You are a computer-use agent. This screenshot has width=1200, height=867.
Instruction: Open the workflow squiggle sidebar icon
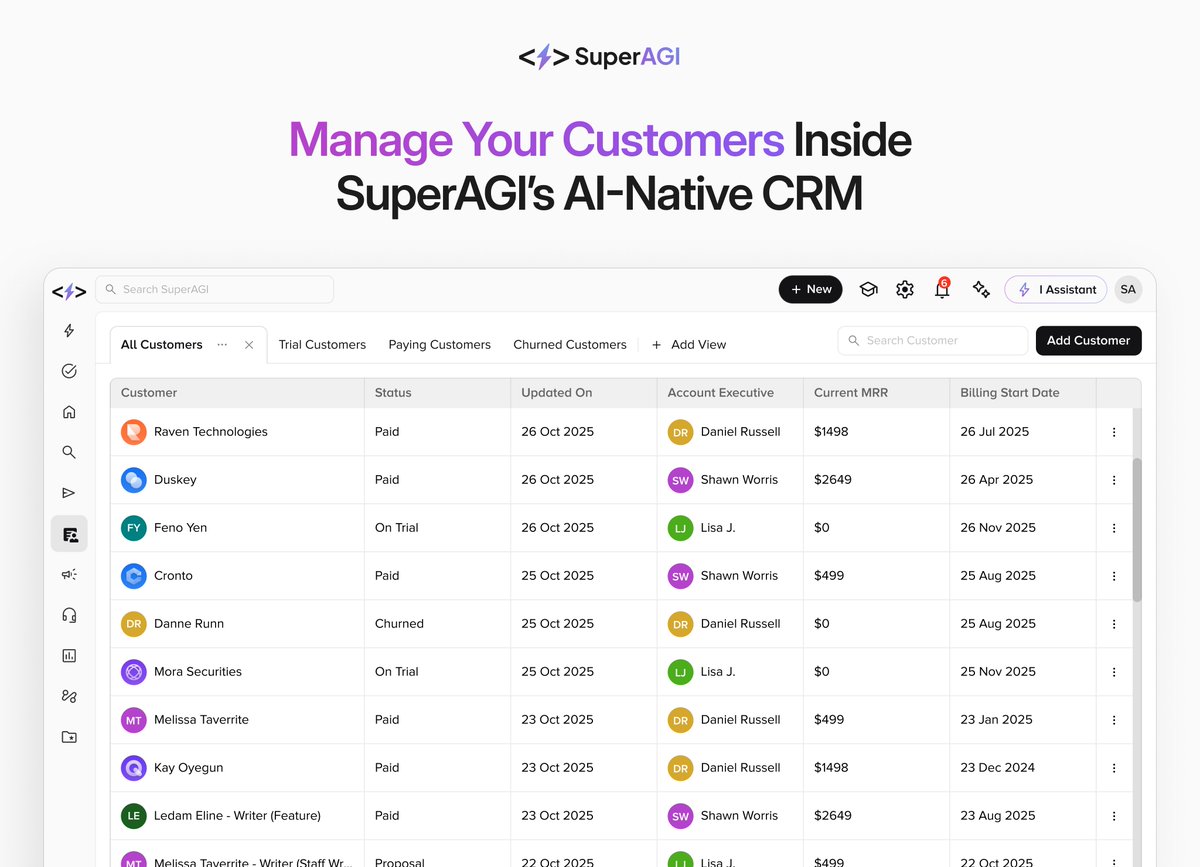pyautogui.click(x=69, y=696)
